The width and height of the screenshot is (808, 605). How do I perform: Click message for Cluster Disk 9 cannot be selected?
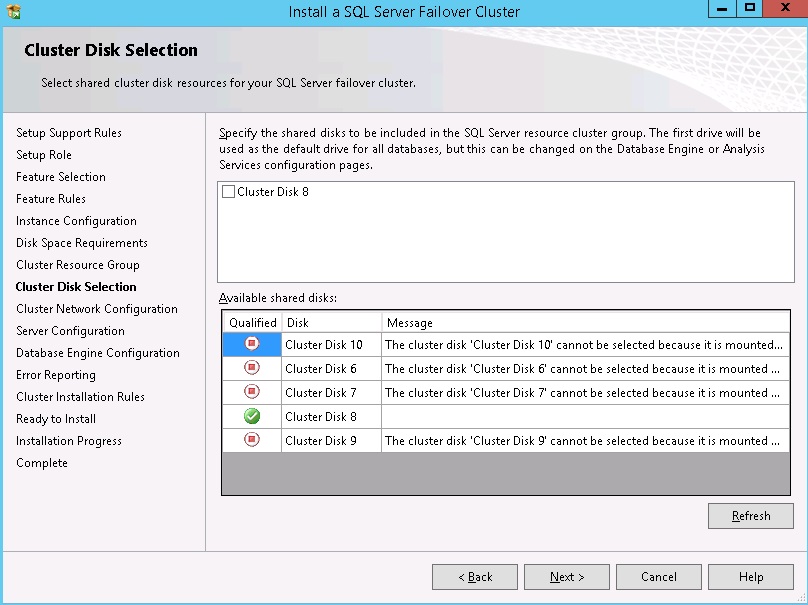coord(585,441)
